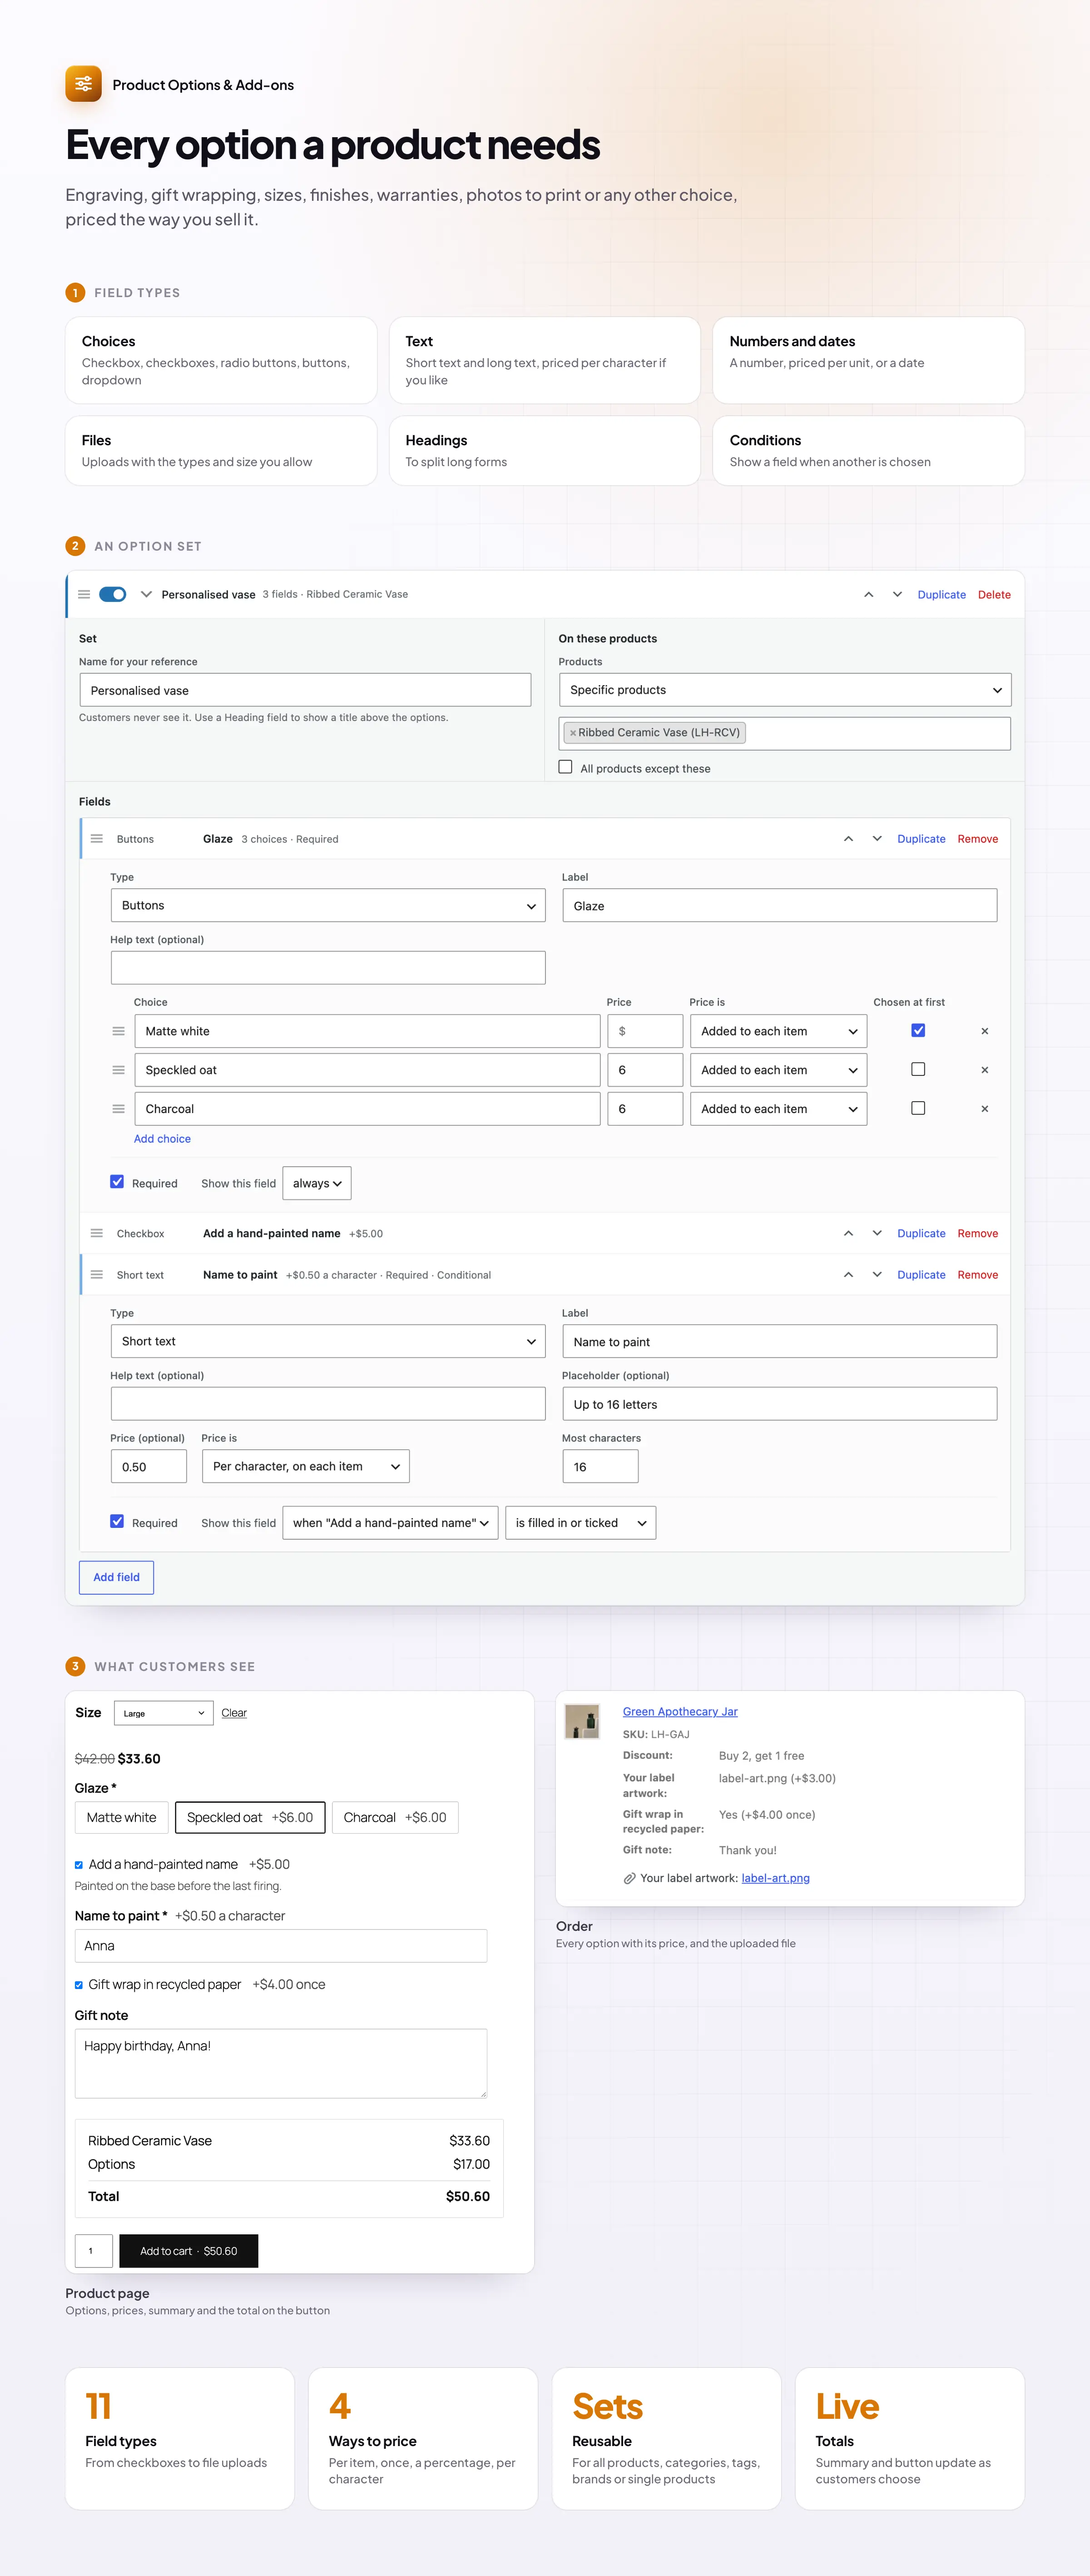This screenshot has width=1090, height=2576.
Task: Check All products except these
Action: [565, 767]
